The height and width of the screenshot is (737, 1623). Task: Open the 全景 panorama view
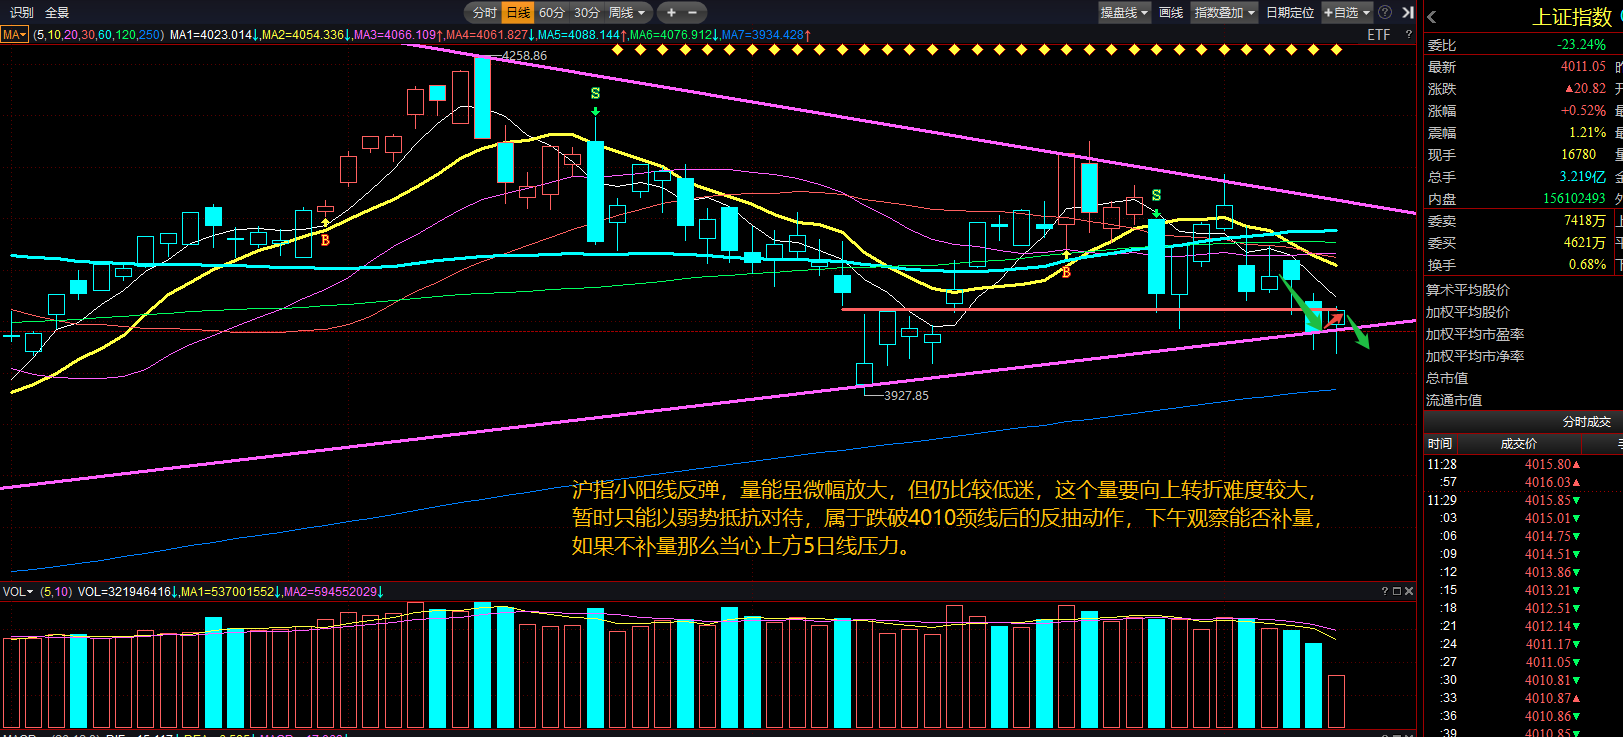point(57,13)
